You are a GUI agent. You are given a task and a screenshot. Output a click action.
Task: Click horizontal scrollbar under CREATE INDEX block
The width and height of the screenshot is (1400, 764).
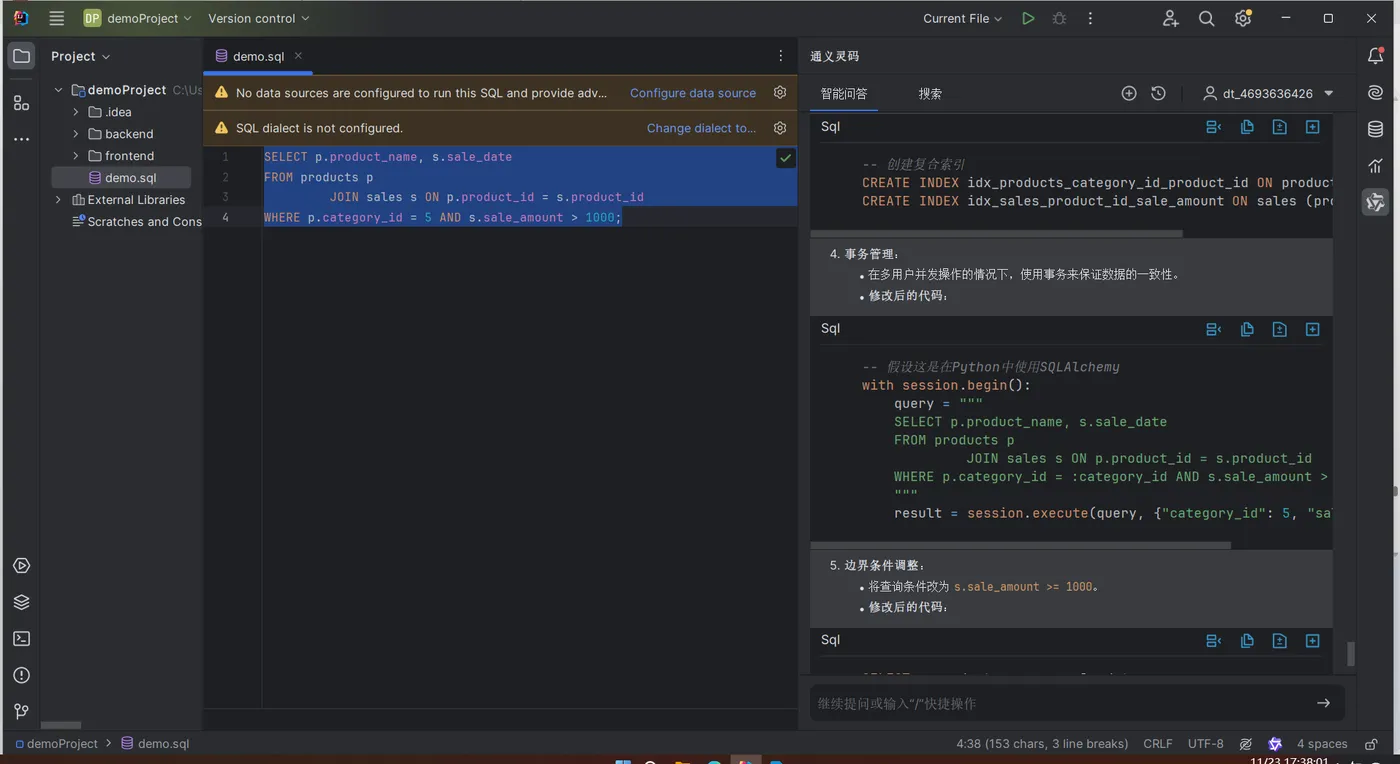coord(996,234)
